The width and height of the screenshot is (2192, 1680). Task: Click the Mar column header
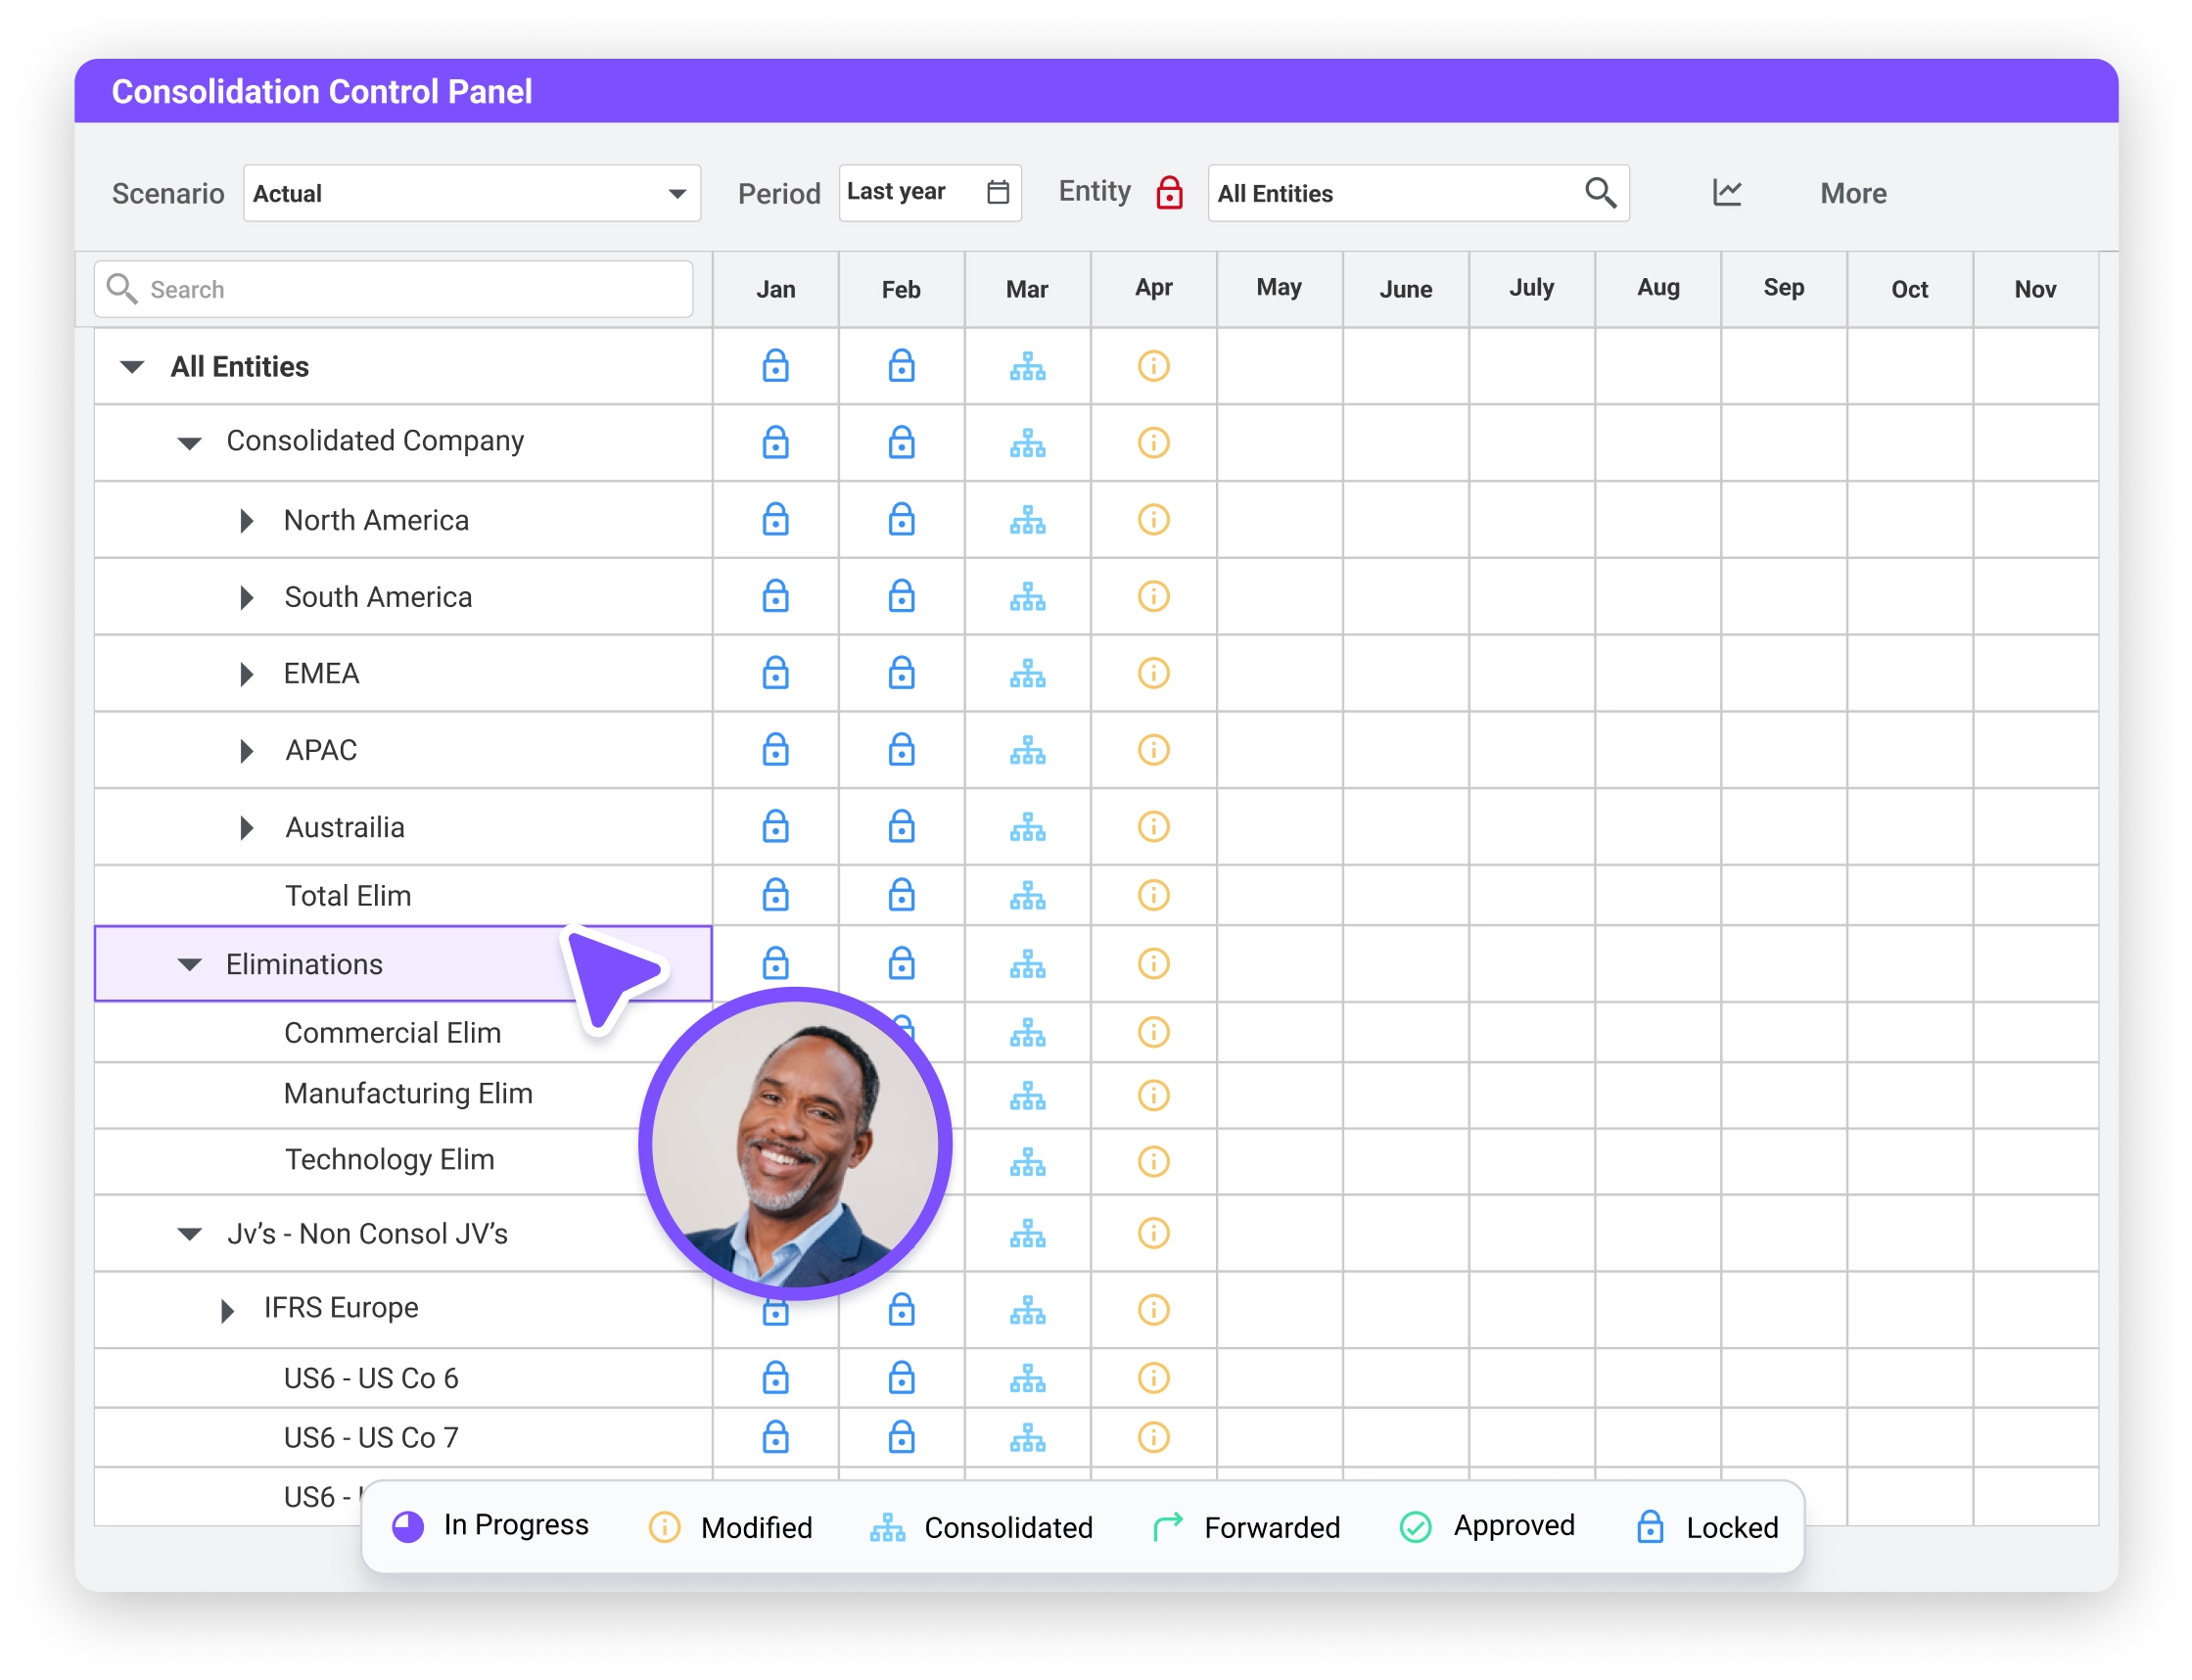pyautogui.click(x=1027, y=289)
